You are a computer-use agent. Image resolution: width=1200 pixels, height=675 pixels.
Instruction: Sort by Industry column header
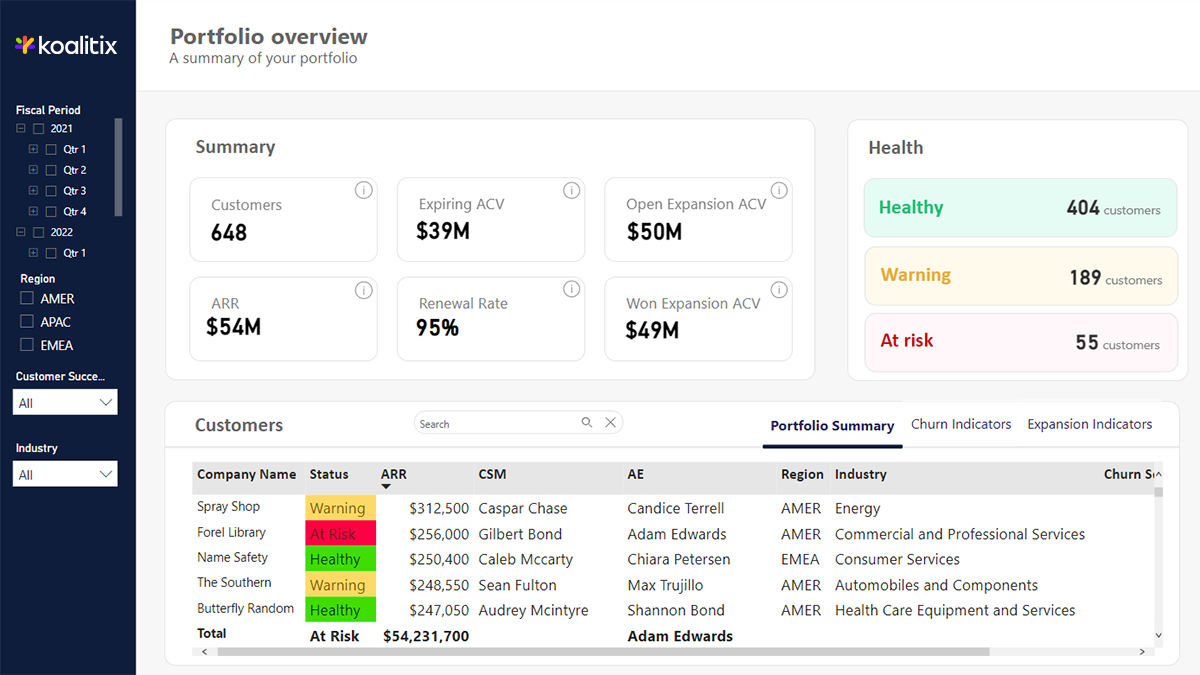(x=861, y=474)
